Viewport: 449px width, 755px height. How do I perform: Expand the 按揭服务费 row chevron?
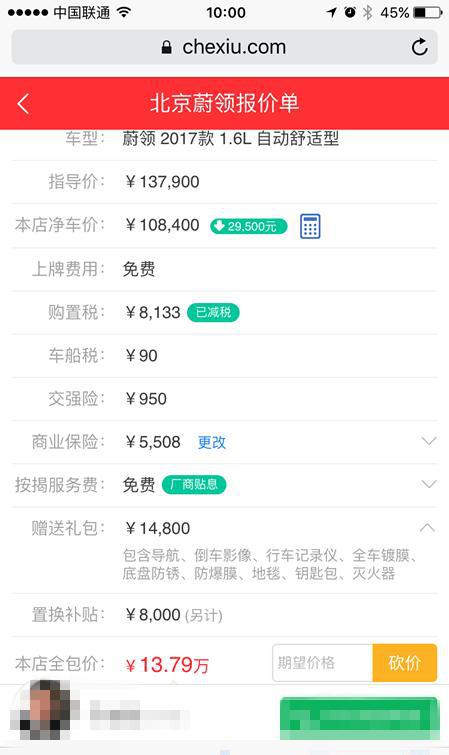pyautogui.click(x=429, y=484)
